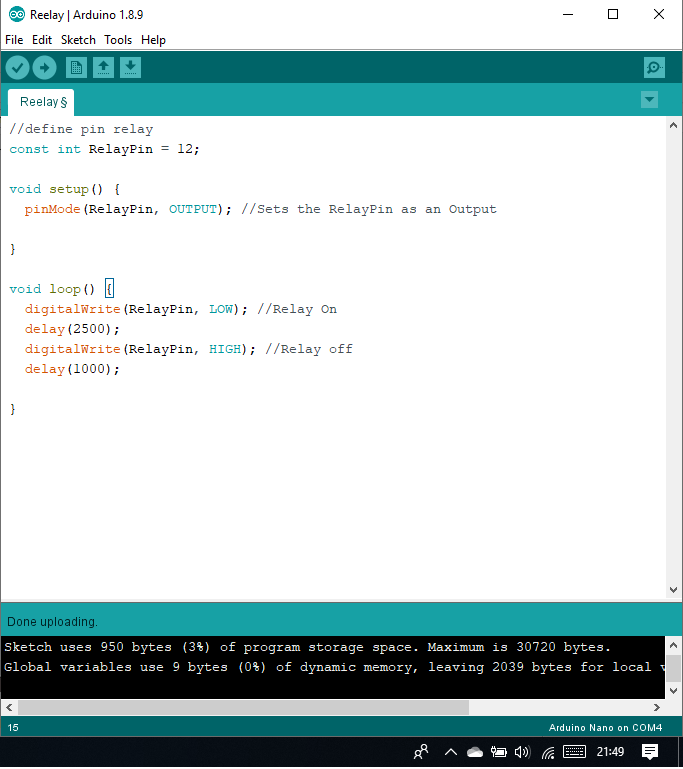683x769 pixels.
Task: Click 'Arduino Nano on COM4' board status
Action: point(605,727)
